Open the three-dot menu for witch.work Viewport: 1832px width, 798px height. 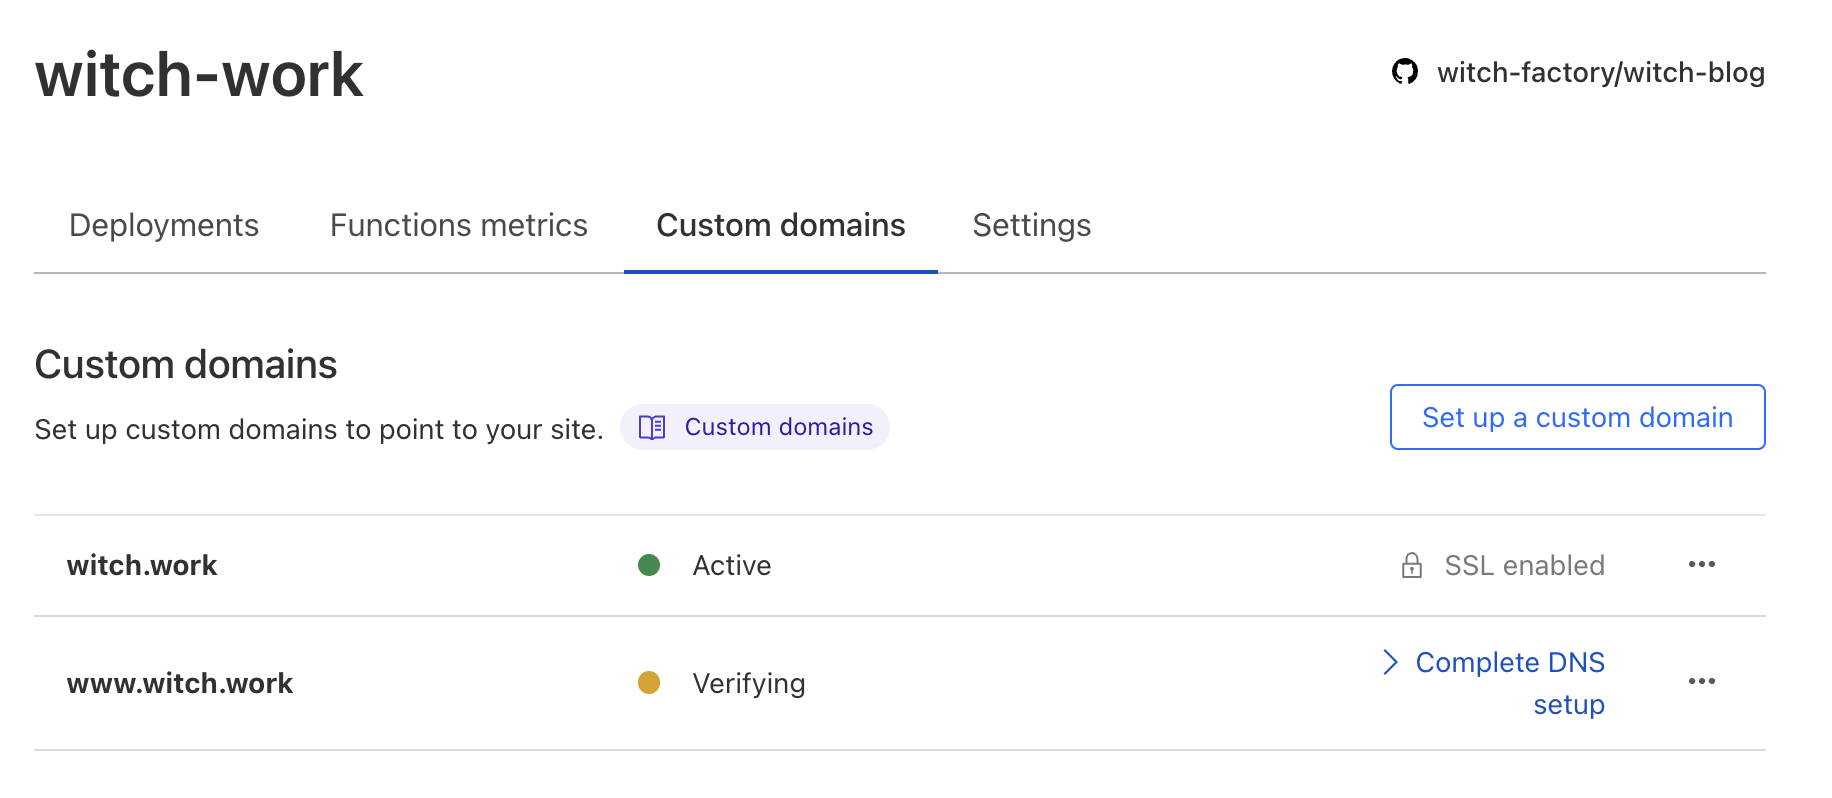(1701, 565)
